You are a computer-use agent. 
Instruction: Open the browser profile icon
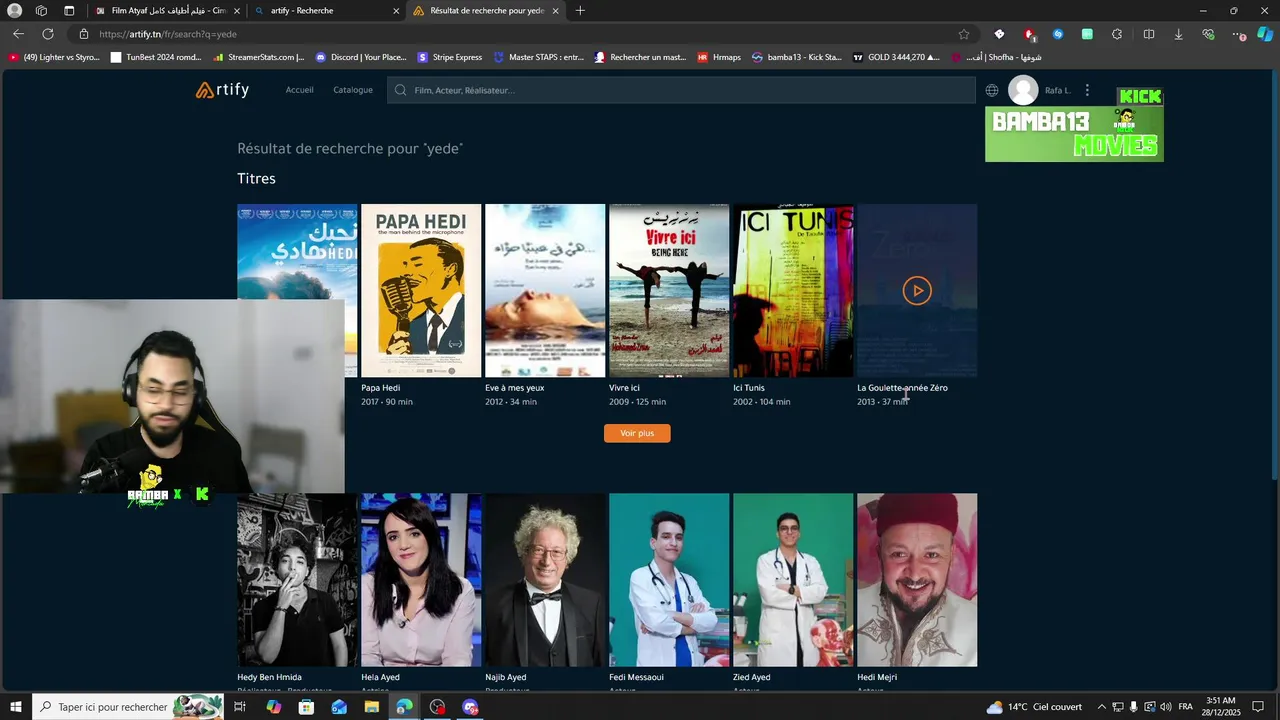15,11
